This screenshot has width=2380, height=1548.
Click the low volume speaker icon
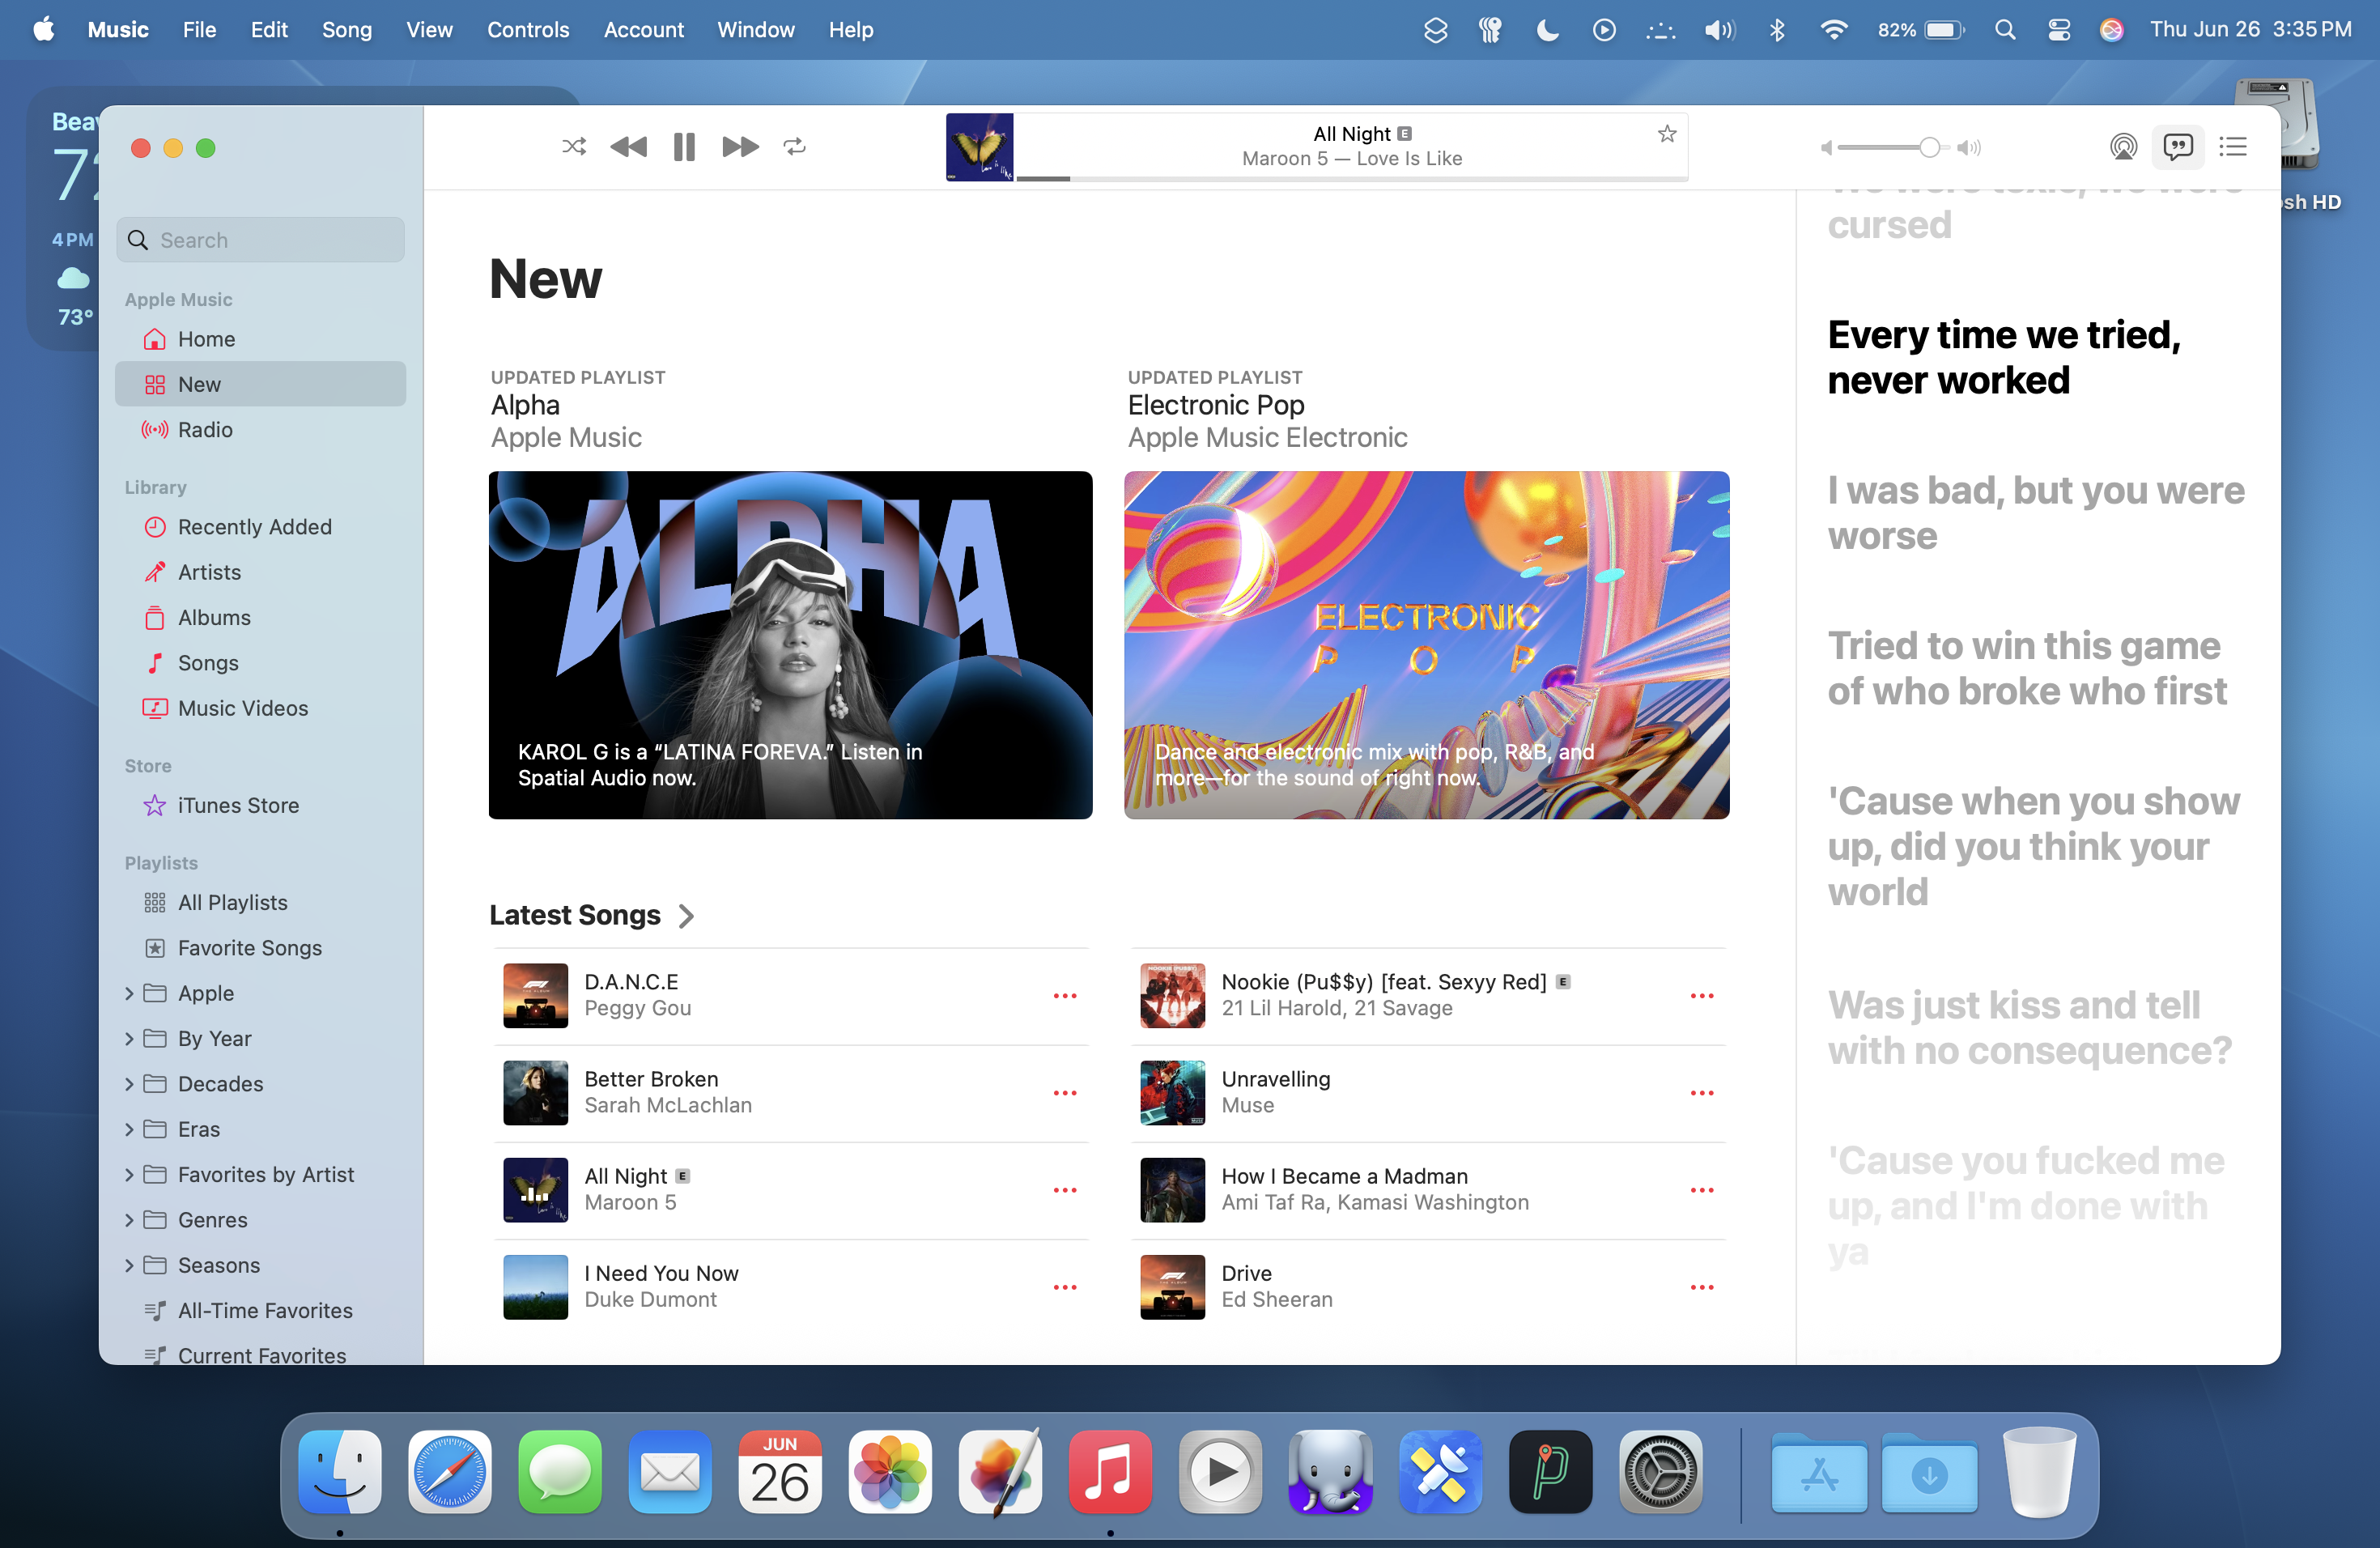pos(1827,148)
